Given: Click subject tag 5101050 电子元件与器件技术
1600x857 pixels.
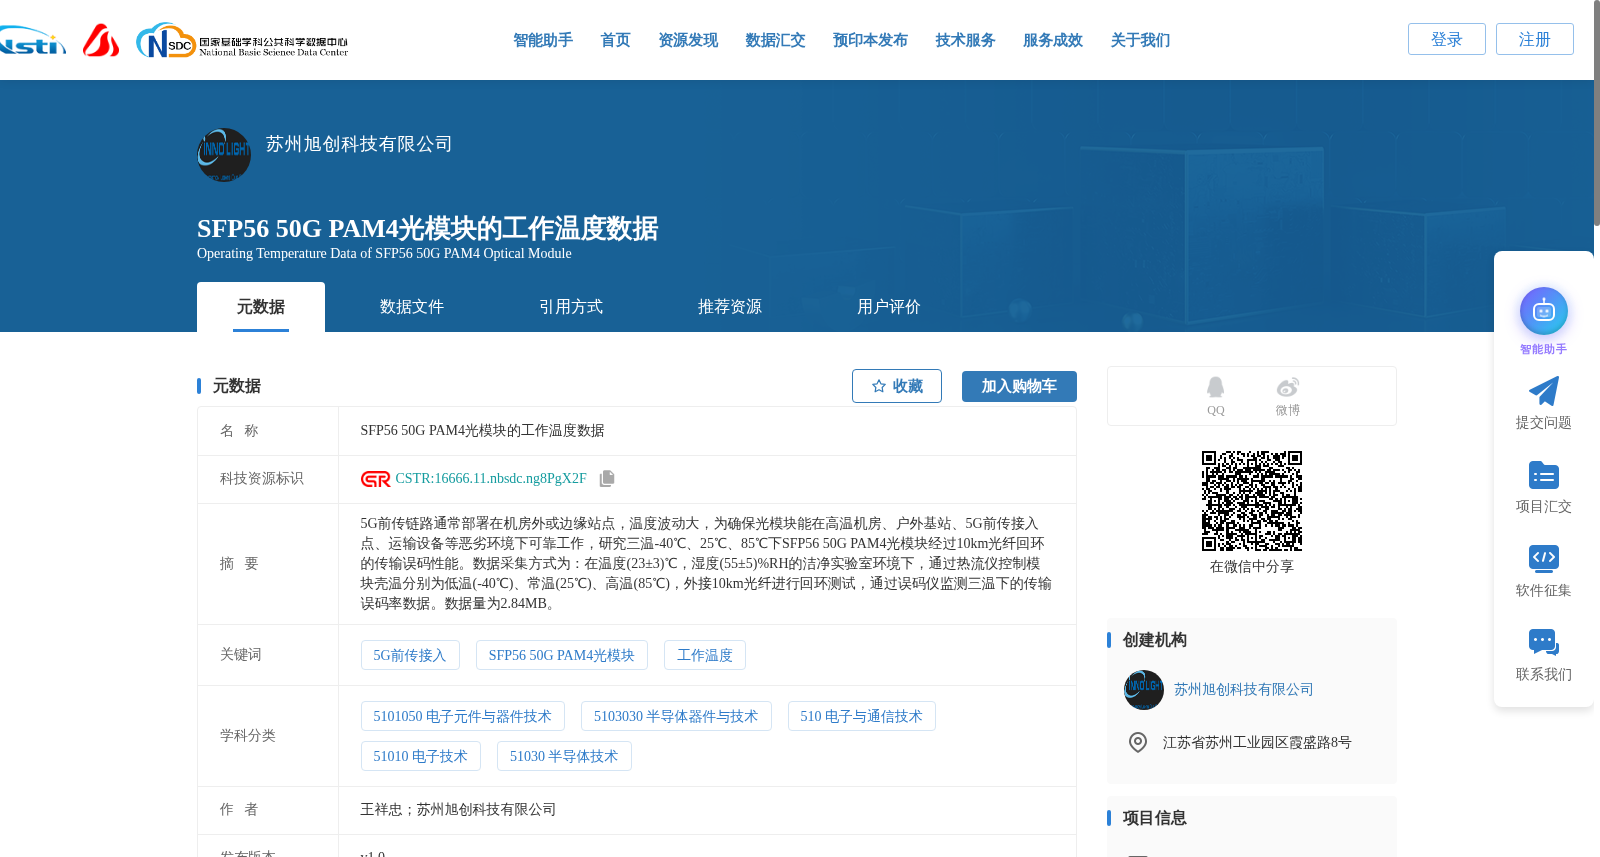Looking at the screenshot, I should pos(463,716).
